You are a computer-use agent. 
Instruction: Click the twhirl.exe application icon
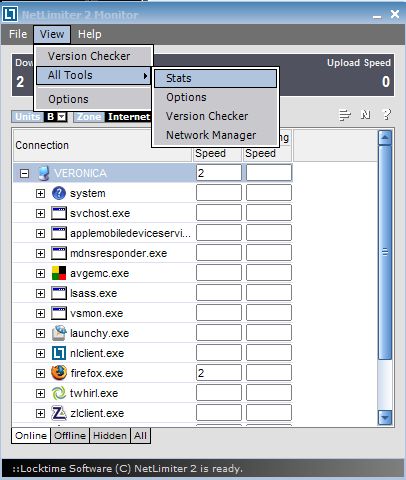pos(59,393)
